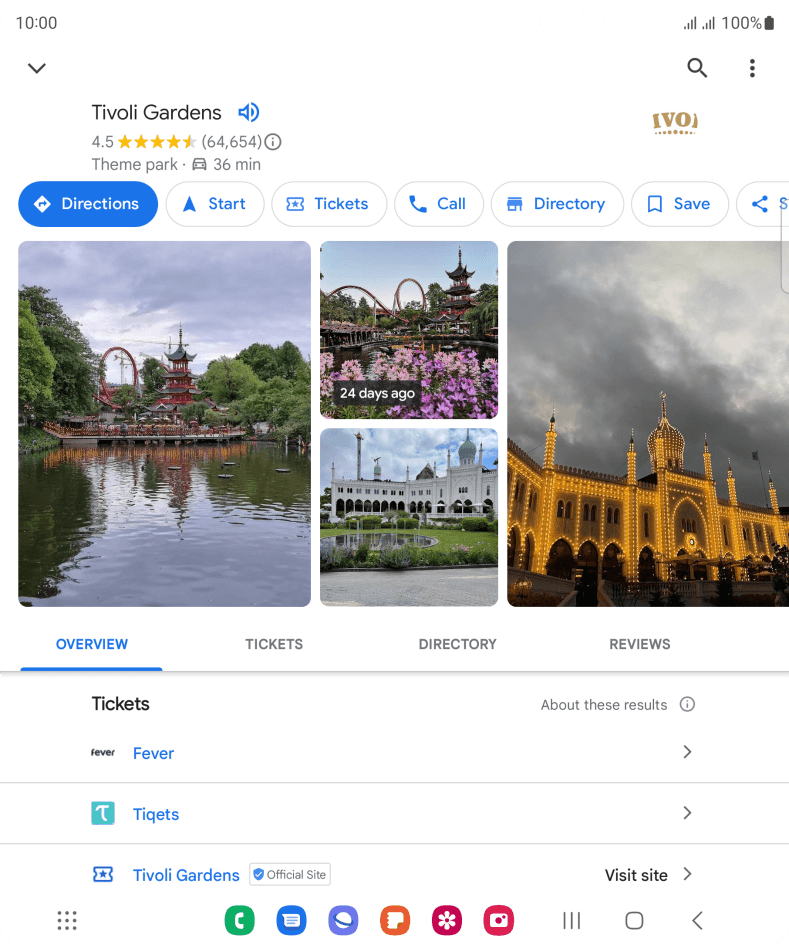Tap the Back navigation button
789x948 pixels.
tap(697, 921)
